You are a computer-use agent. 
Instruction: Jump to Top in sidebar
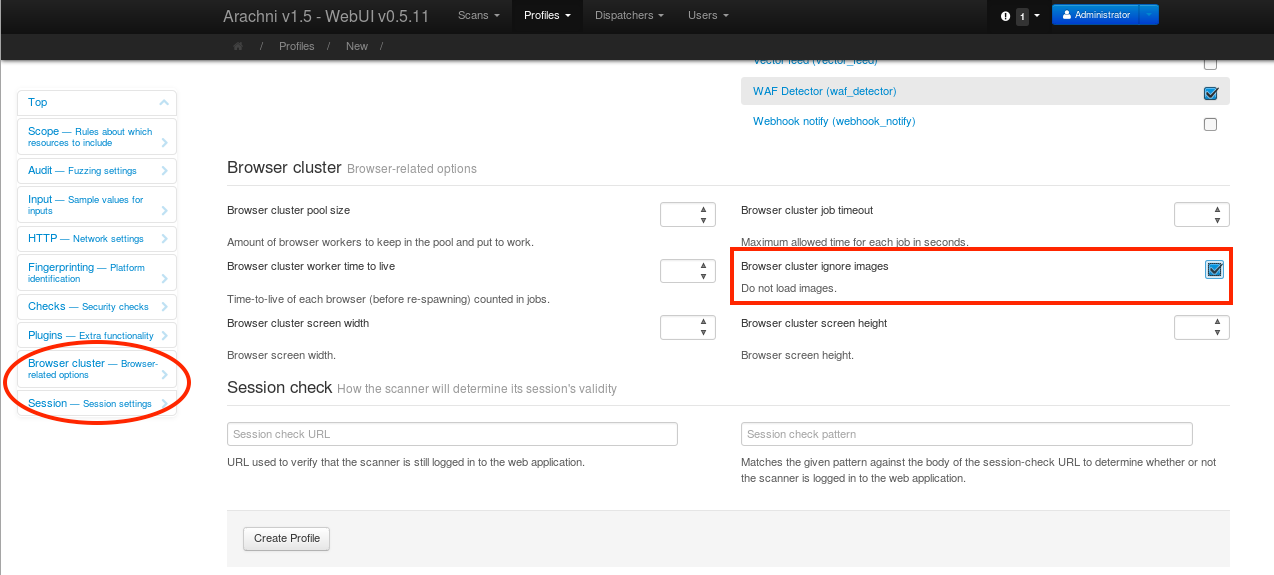97,103
